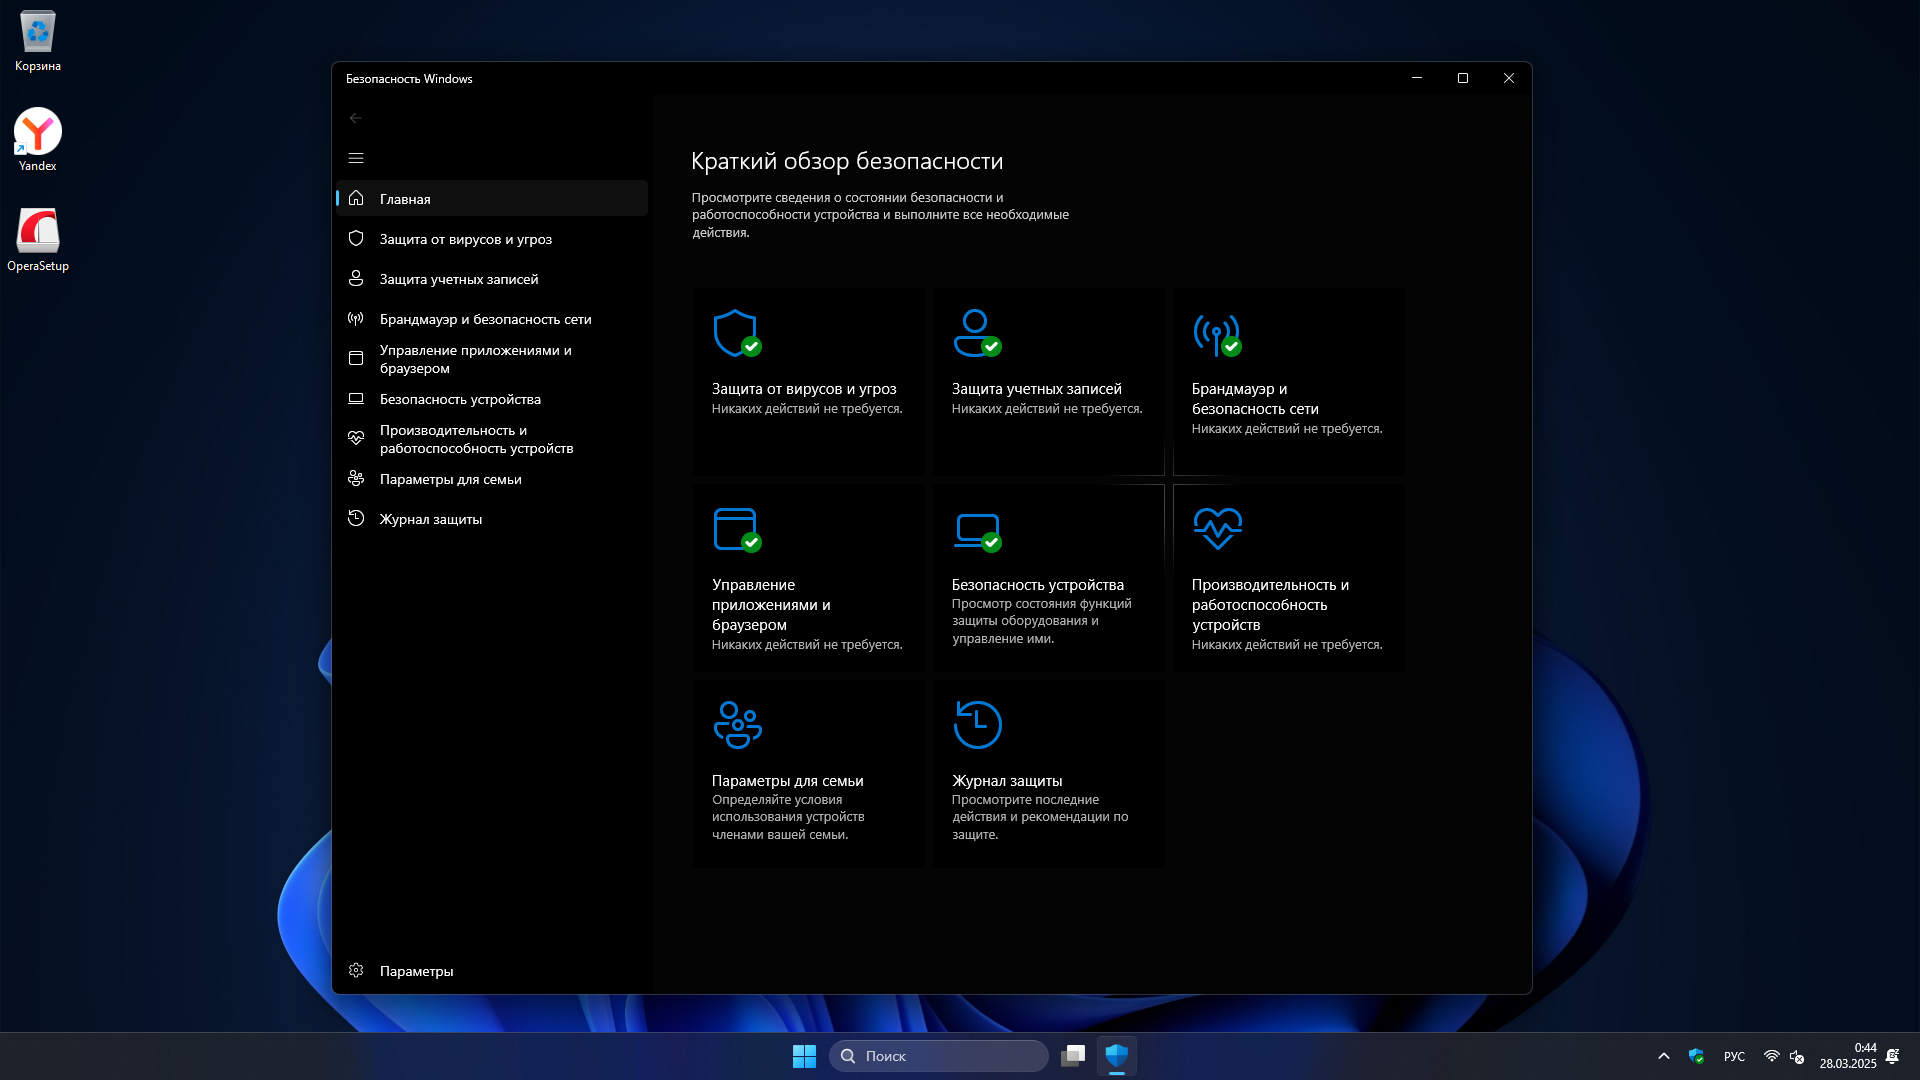Select Журнал защиты in the sidebar
The image size is (1920, 1080).
click(x=430, y=519)
